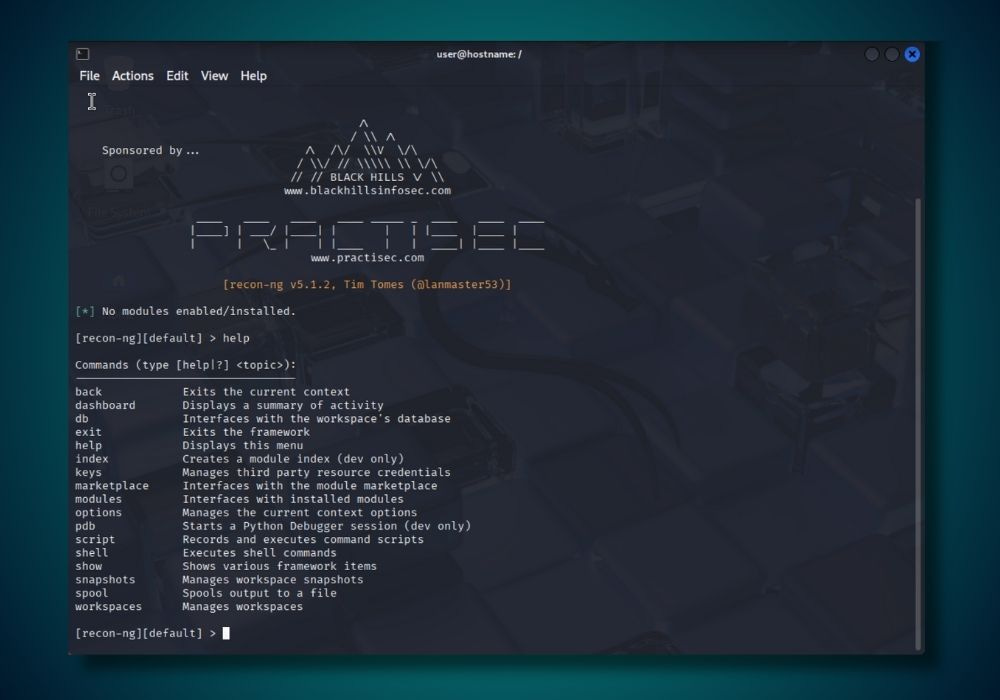Screen dimensions: 1000x700
Task: Click the 'workspaces' command name
Action: click(x=108, y=606)
